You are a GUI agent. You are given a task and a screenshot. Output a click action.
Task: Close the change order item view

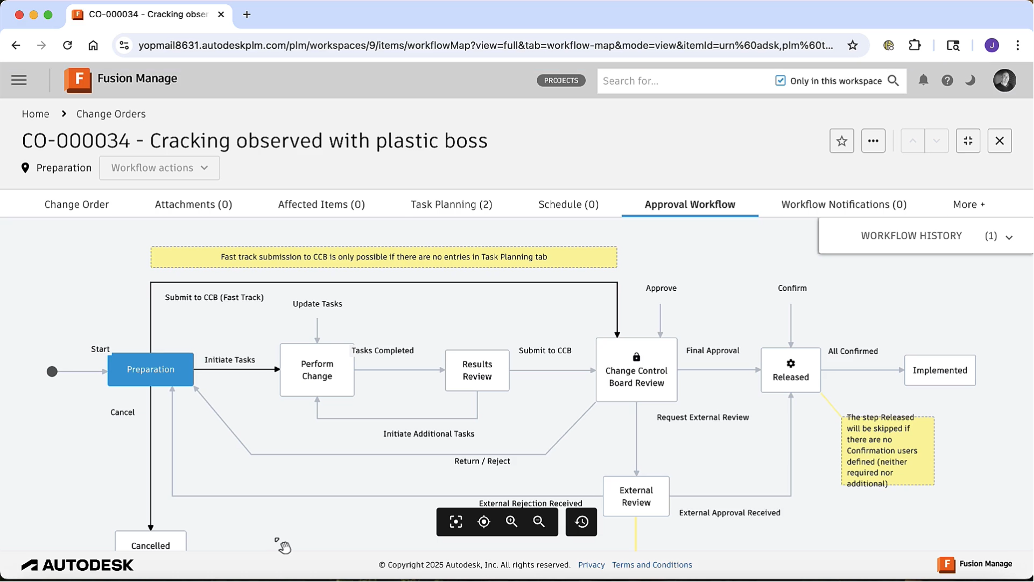click(1000, 140)
